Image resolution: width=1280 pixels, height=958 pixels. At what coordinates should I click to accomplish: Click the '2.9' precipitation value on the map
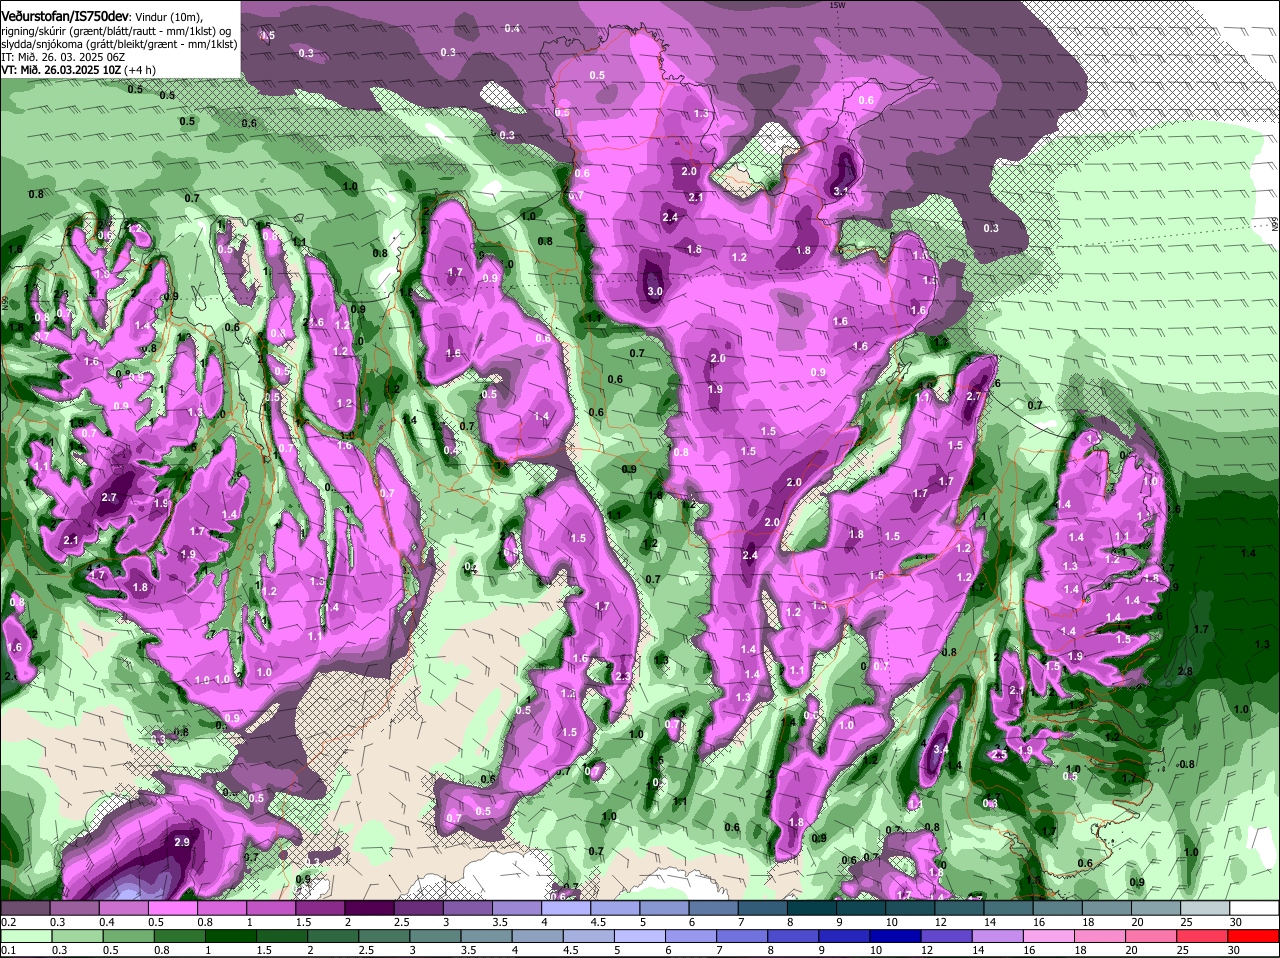click(x=182, y=842)
